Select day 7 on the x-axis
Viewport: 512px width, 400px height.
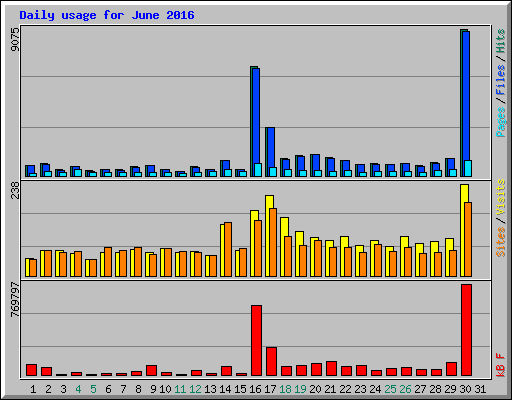point(123,389)
